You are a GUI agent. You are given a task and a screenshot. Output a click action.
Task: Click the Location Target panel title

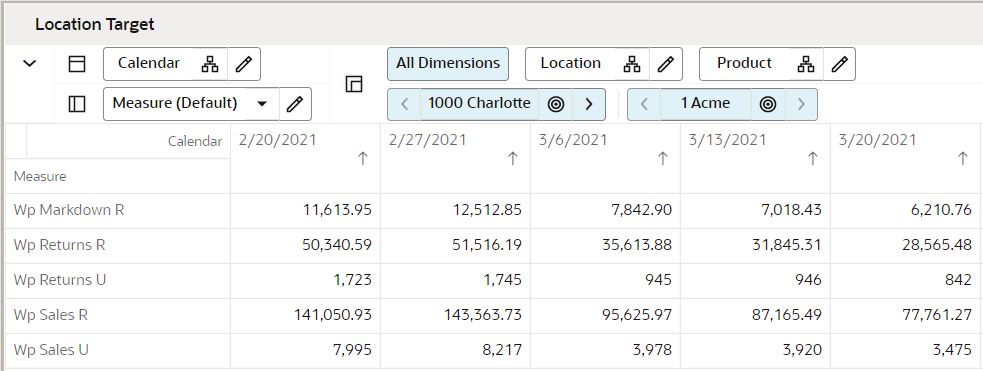click(x=95, y=24)
